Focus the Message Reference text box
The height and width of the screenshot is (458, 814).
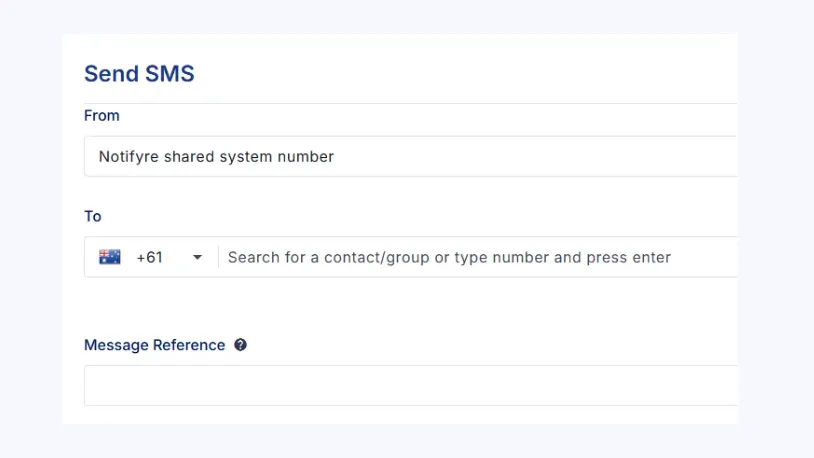pos(410,385)
